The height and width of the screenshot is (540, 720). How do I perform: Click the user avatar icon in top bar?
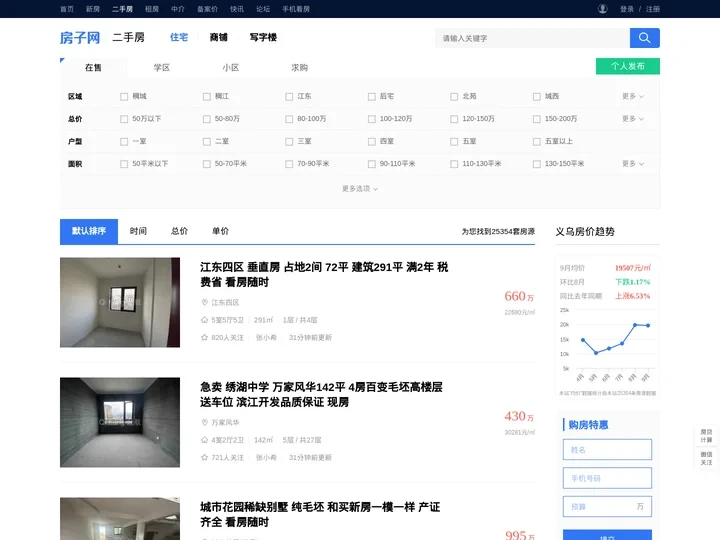[x=602, y=9]
